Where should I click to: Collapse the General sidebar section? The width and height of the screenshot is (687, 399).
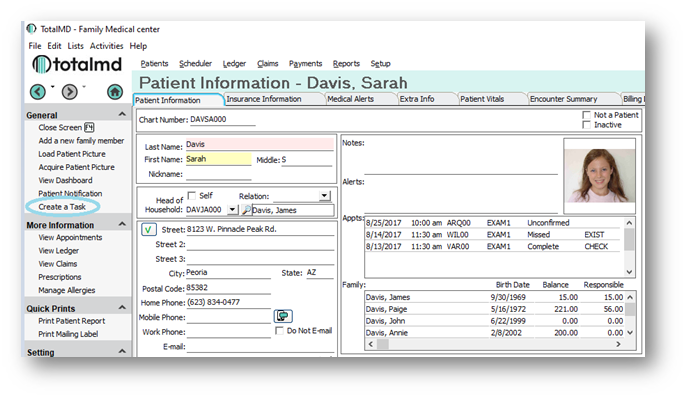[122, 115]
